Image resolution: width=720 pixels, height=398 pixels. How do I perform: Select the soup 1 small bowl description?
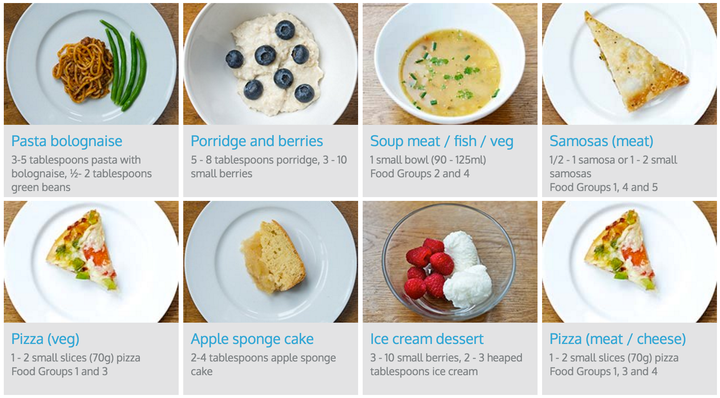click(428, 160)
